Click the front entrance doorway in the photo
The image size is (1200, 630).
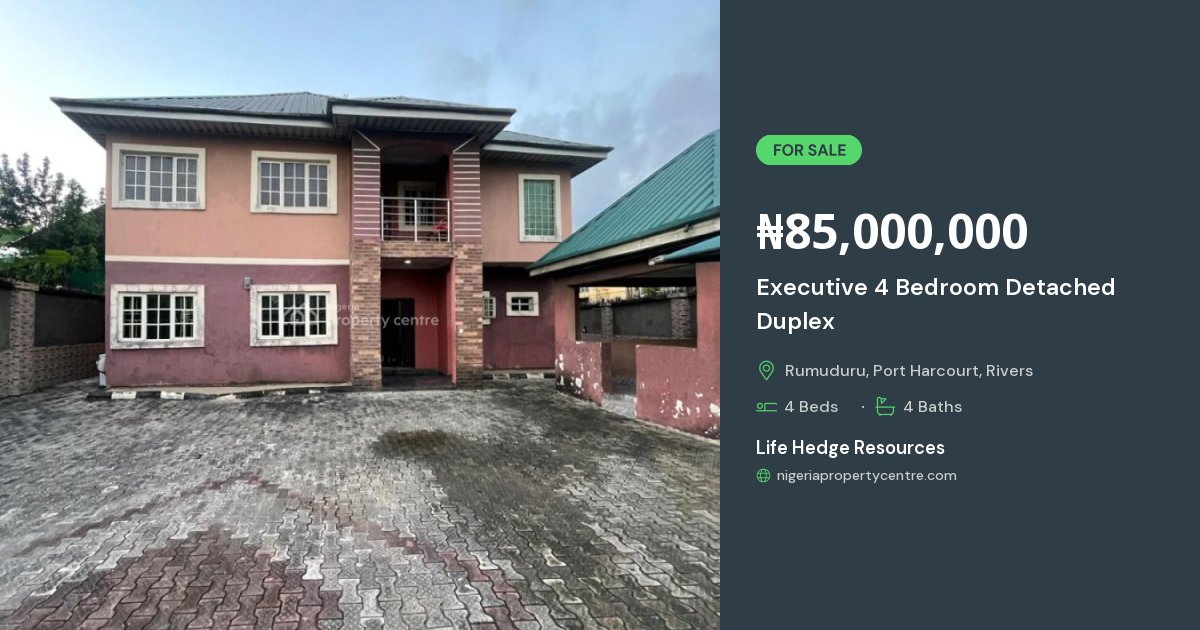point(398,332)
